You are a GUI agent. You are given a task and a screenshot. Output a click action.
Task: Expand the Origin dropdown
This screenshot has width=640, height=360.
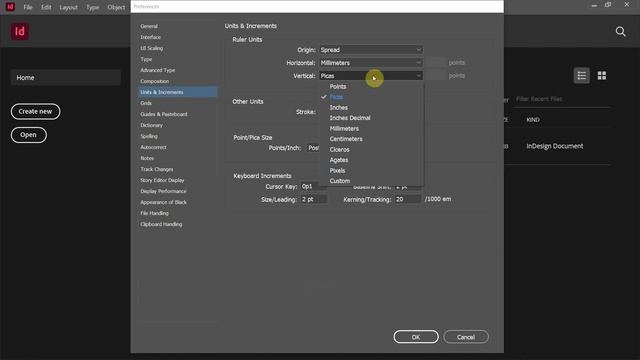pos(371,50)
